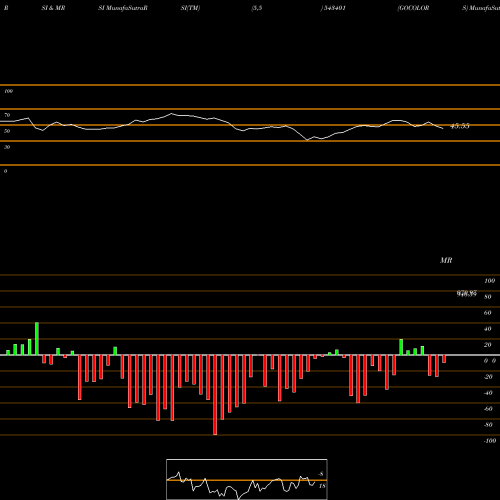Click the 30 label on RSI axis
The image size is (500, 500).
pos(7,147)
